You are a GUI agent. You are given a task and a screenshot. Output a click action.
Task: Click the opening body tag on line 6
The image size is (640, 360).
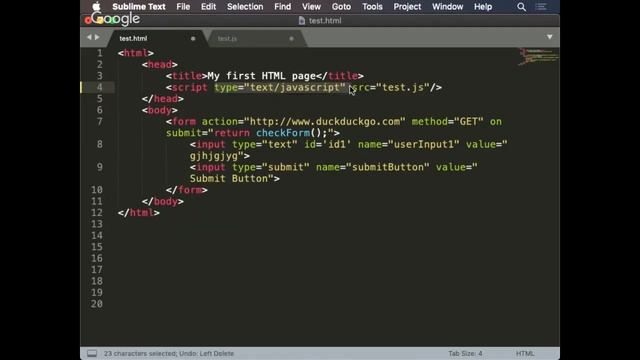click(160, 110)
